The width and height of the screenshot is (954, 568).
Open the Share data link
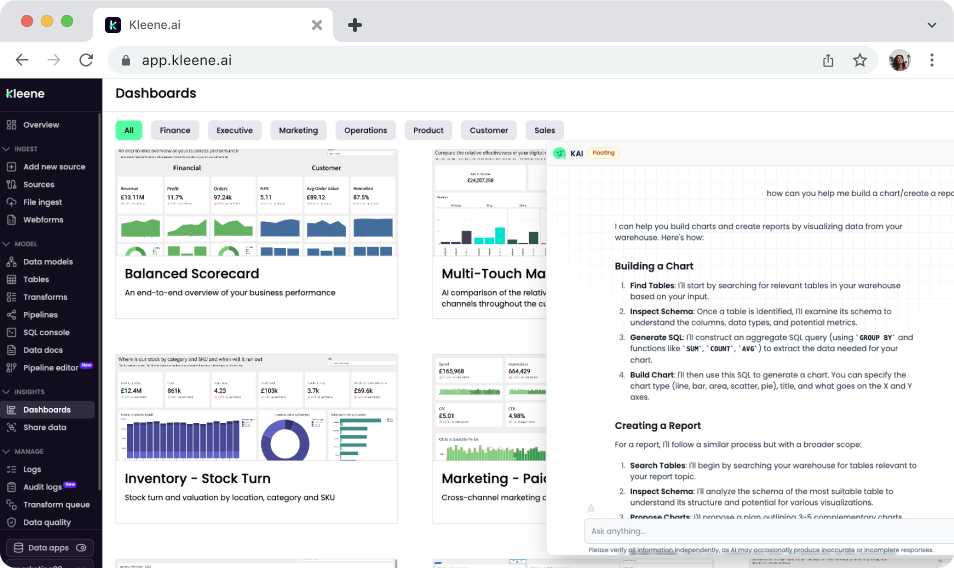[45, 427]
